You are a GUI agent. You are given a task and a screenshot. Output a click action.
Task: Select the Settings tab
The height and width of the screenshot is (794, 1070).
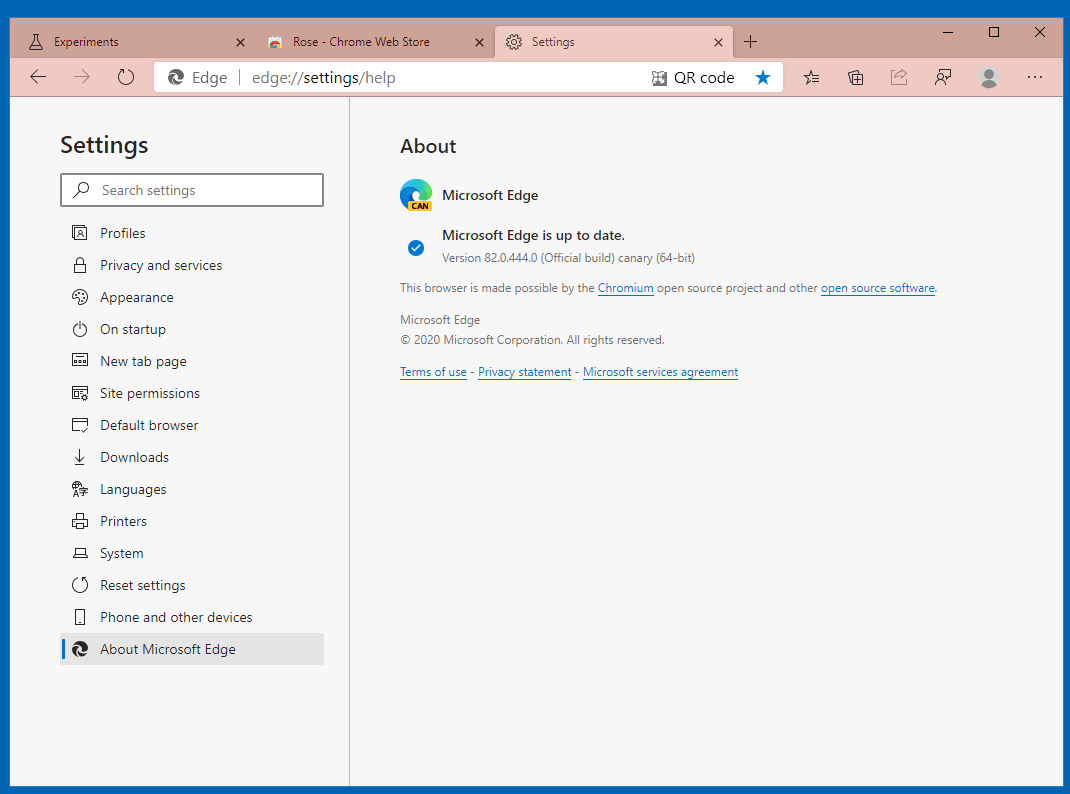(613, 42)
